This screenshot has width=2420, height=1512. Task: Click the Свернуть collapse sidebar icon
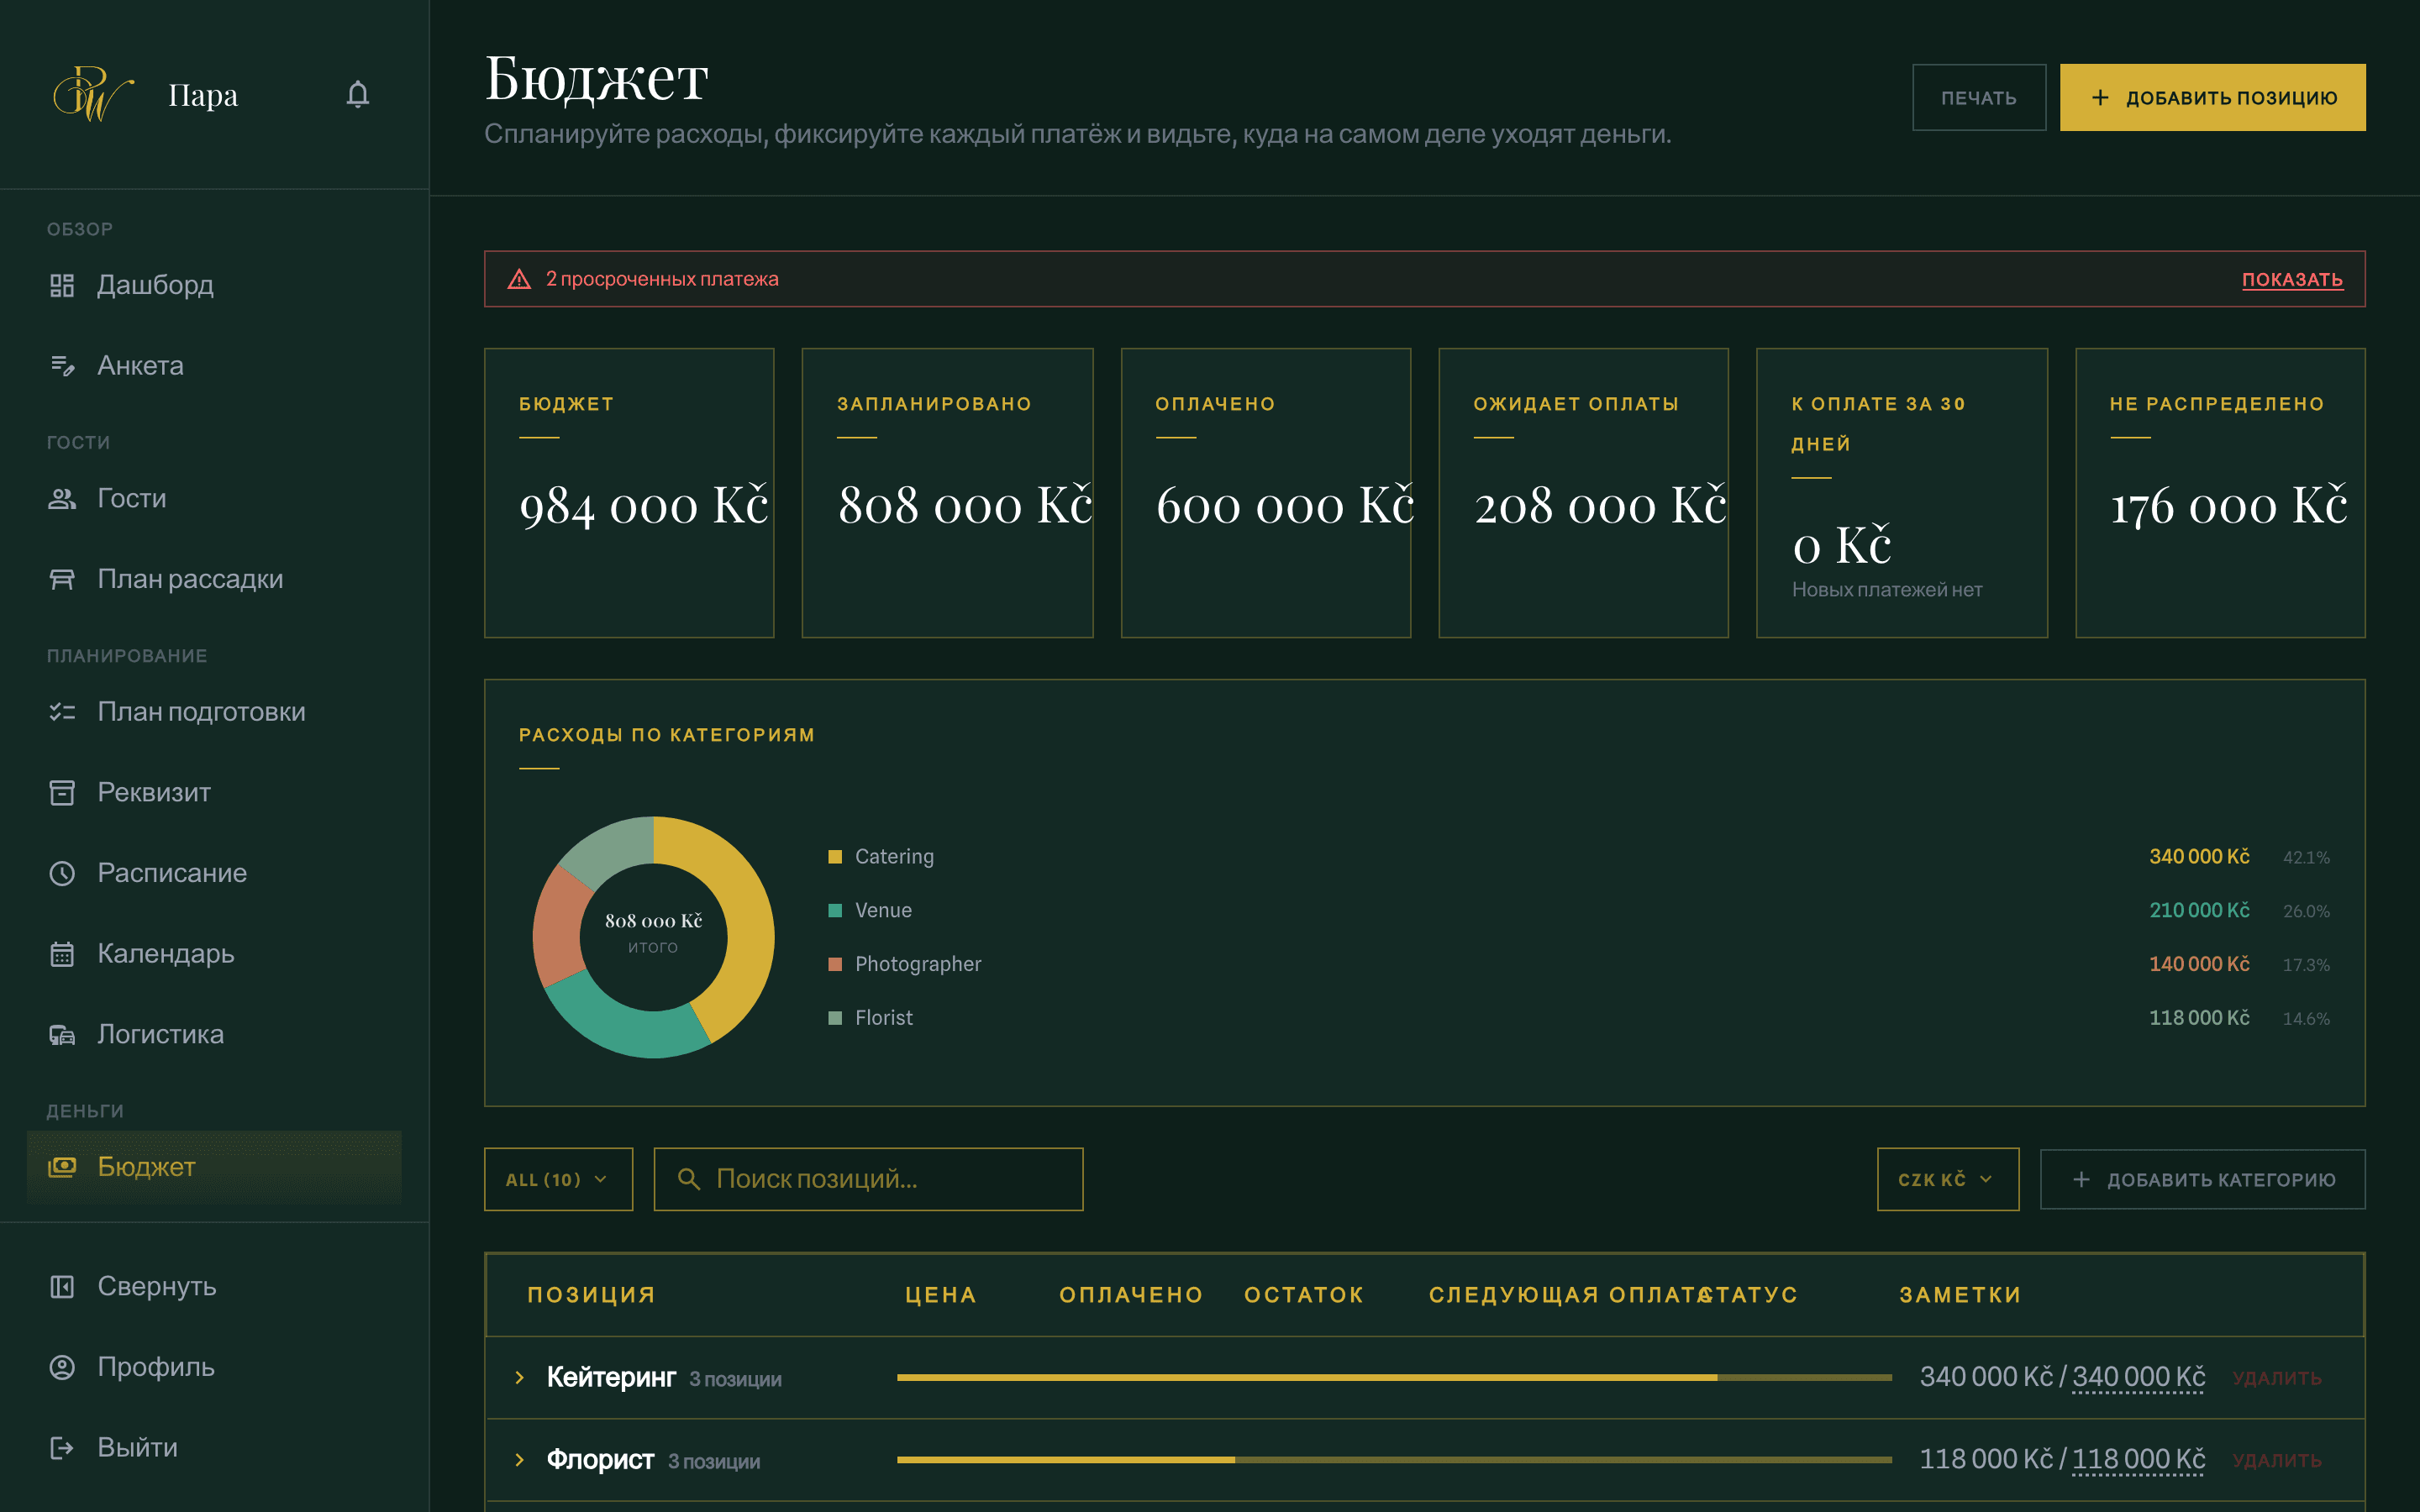[x=62, y=1287]
